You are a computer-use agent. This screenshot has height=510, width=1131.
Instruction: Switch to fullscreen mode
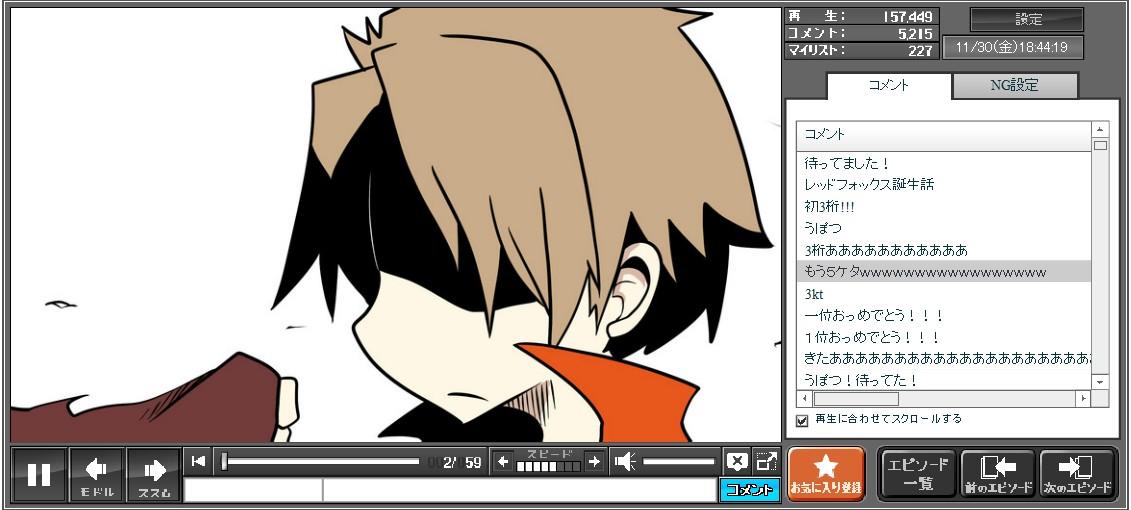click(766, 461)
